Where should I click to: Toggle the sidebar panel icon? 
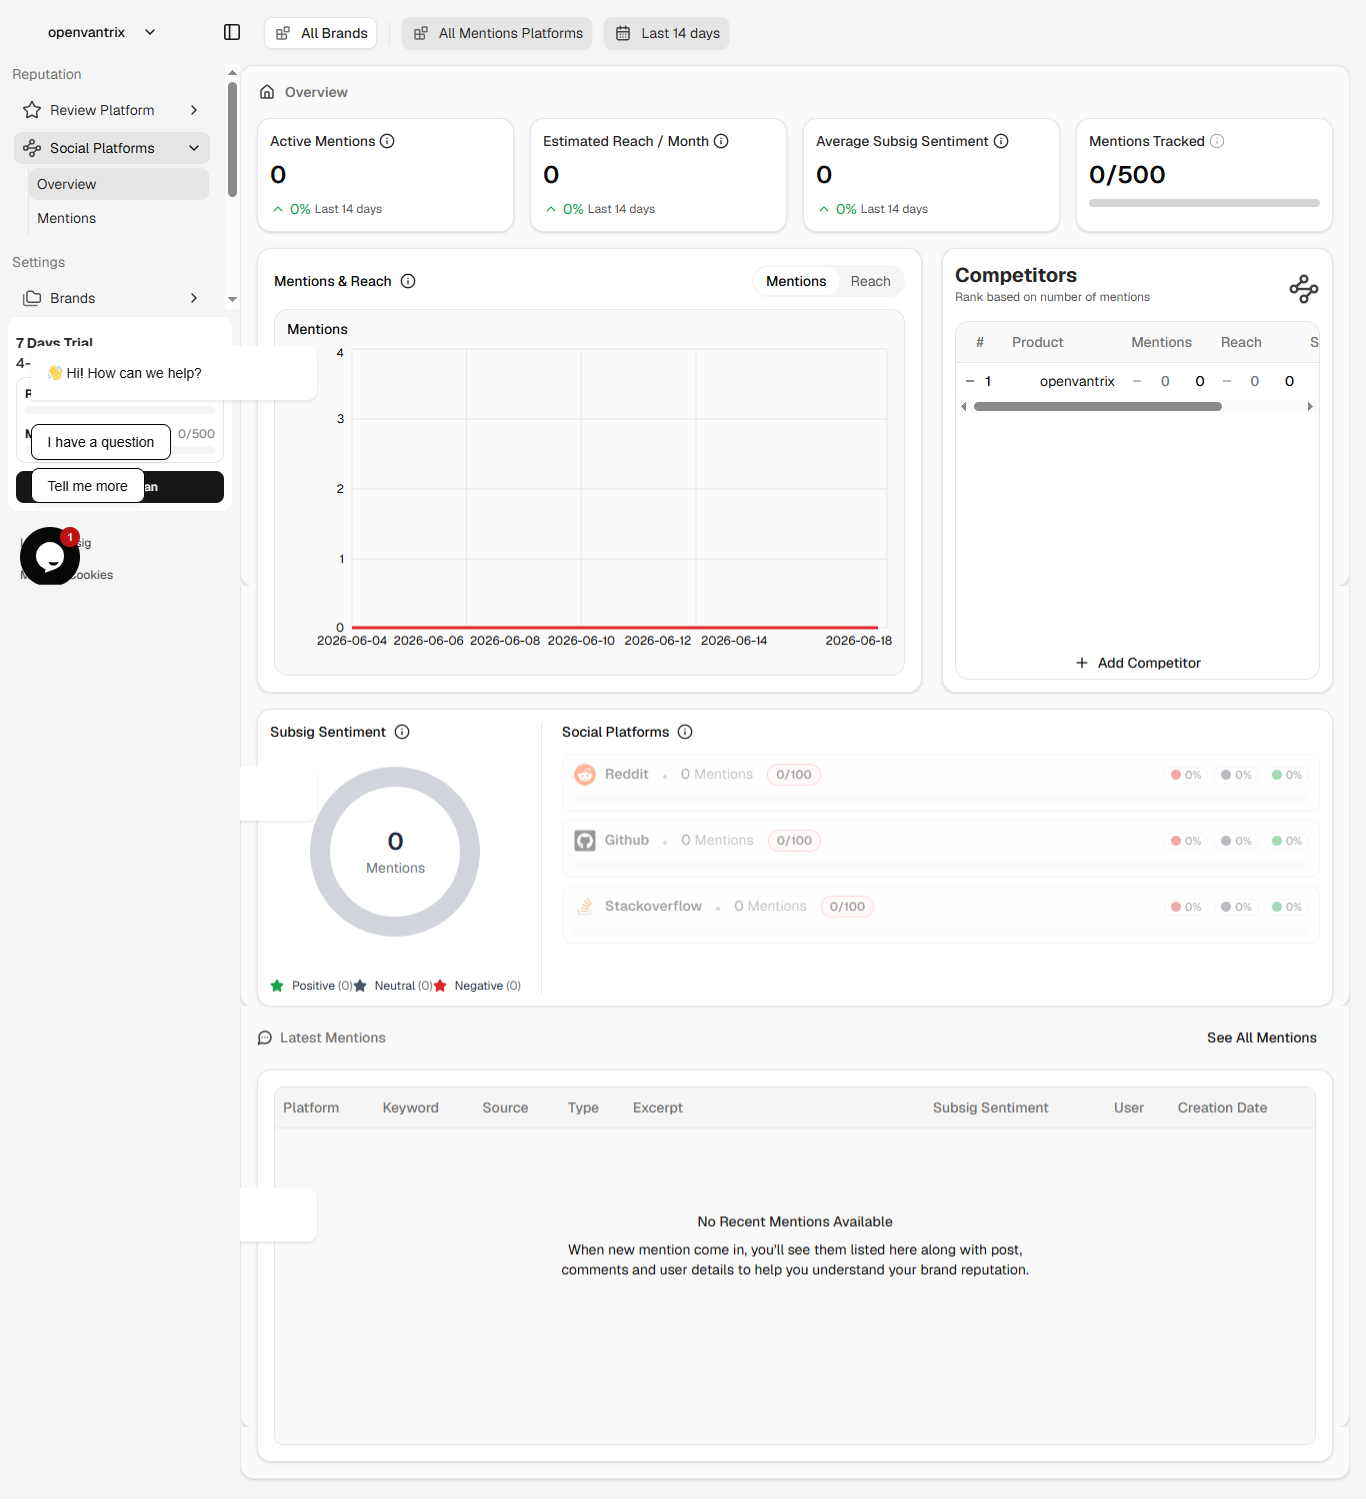click(x=232, y=32)
